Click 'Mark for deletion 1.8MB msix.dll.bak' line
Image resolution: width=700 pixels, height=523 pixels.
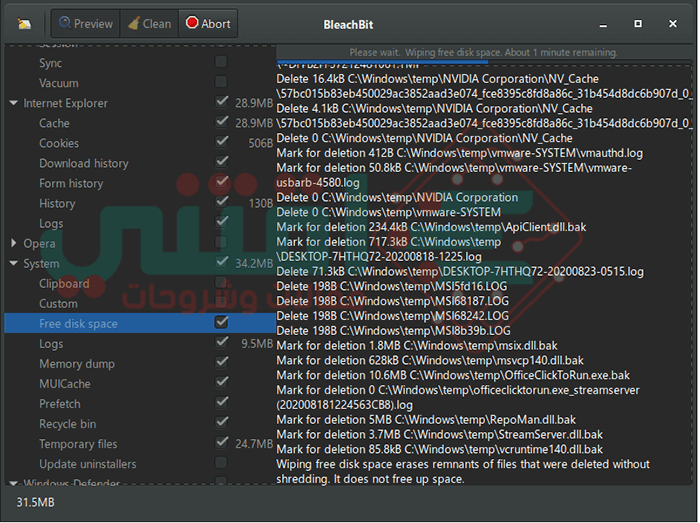(x=417, y=345)
